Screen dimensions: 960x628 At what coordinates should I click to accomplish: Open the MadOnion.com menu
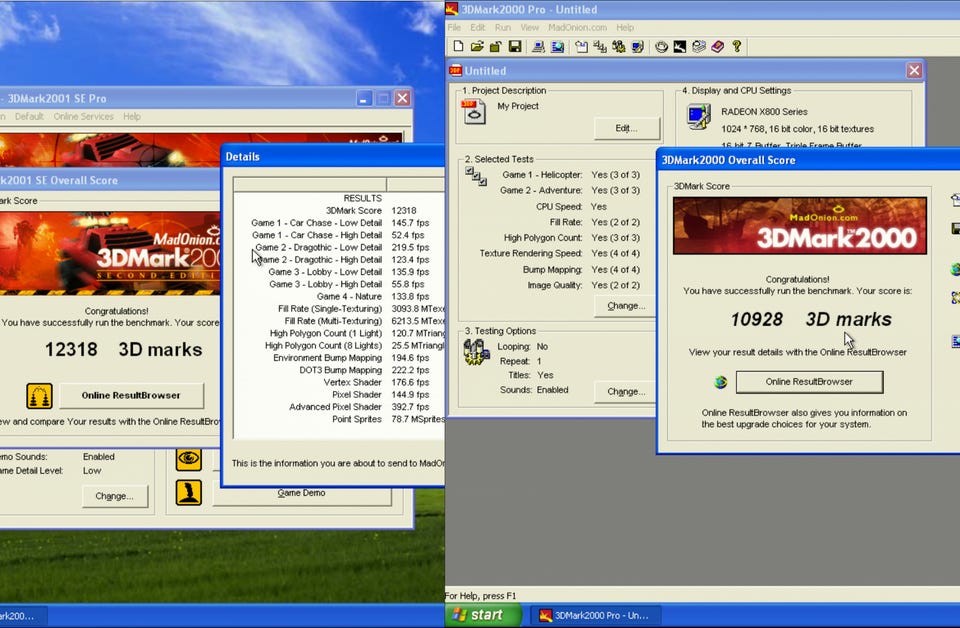click(x=578, y=28)
